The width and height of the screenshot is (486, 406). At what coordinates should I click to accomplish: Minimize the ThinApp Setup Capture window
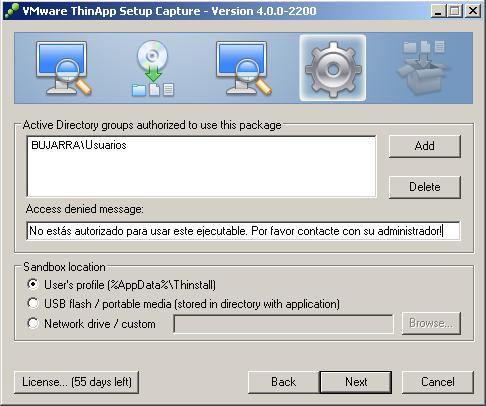click(438, 11)
